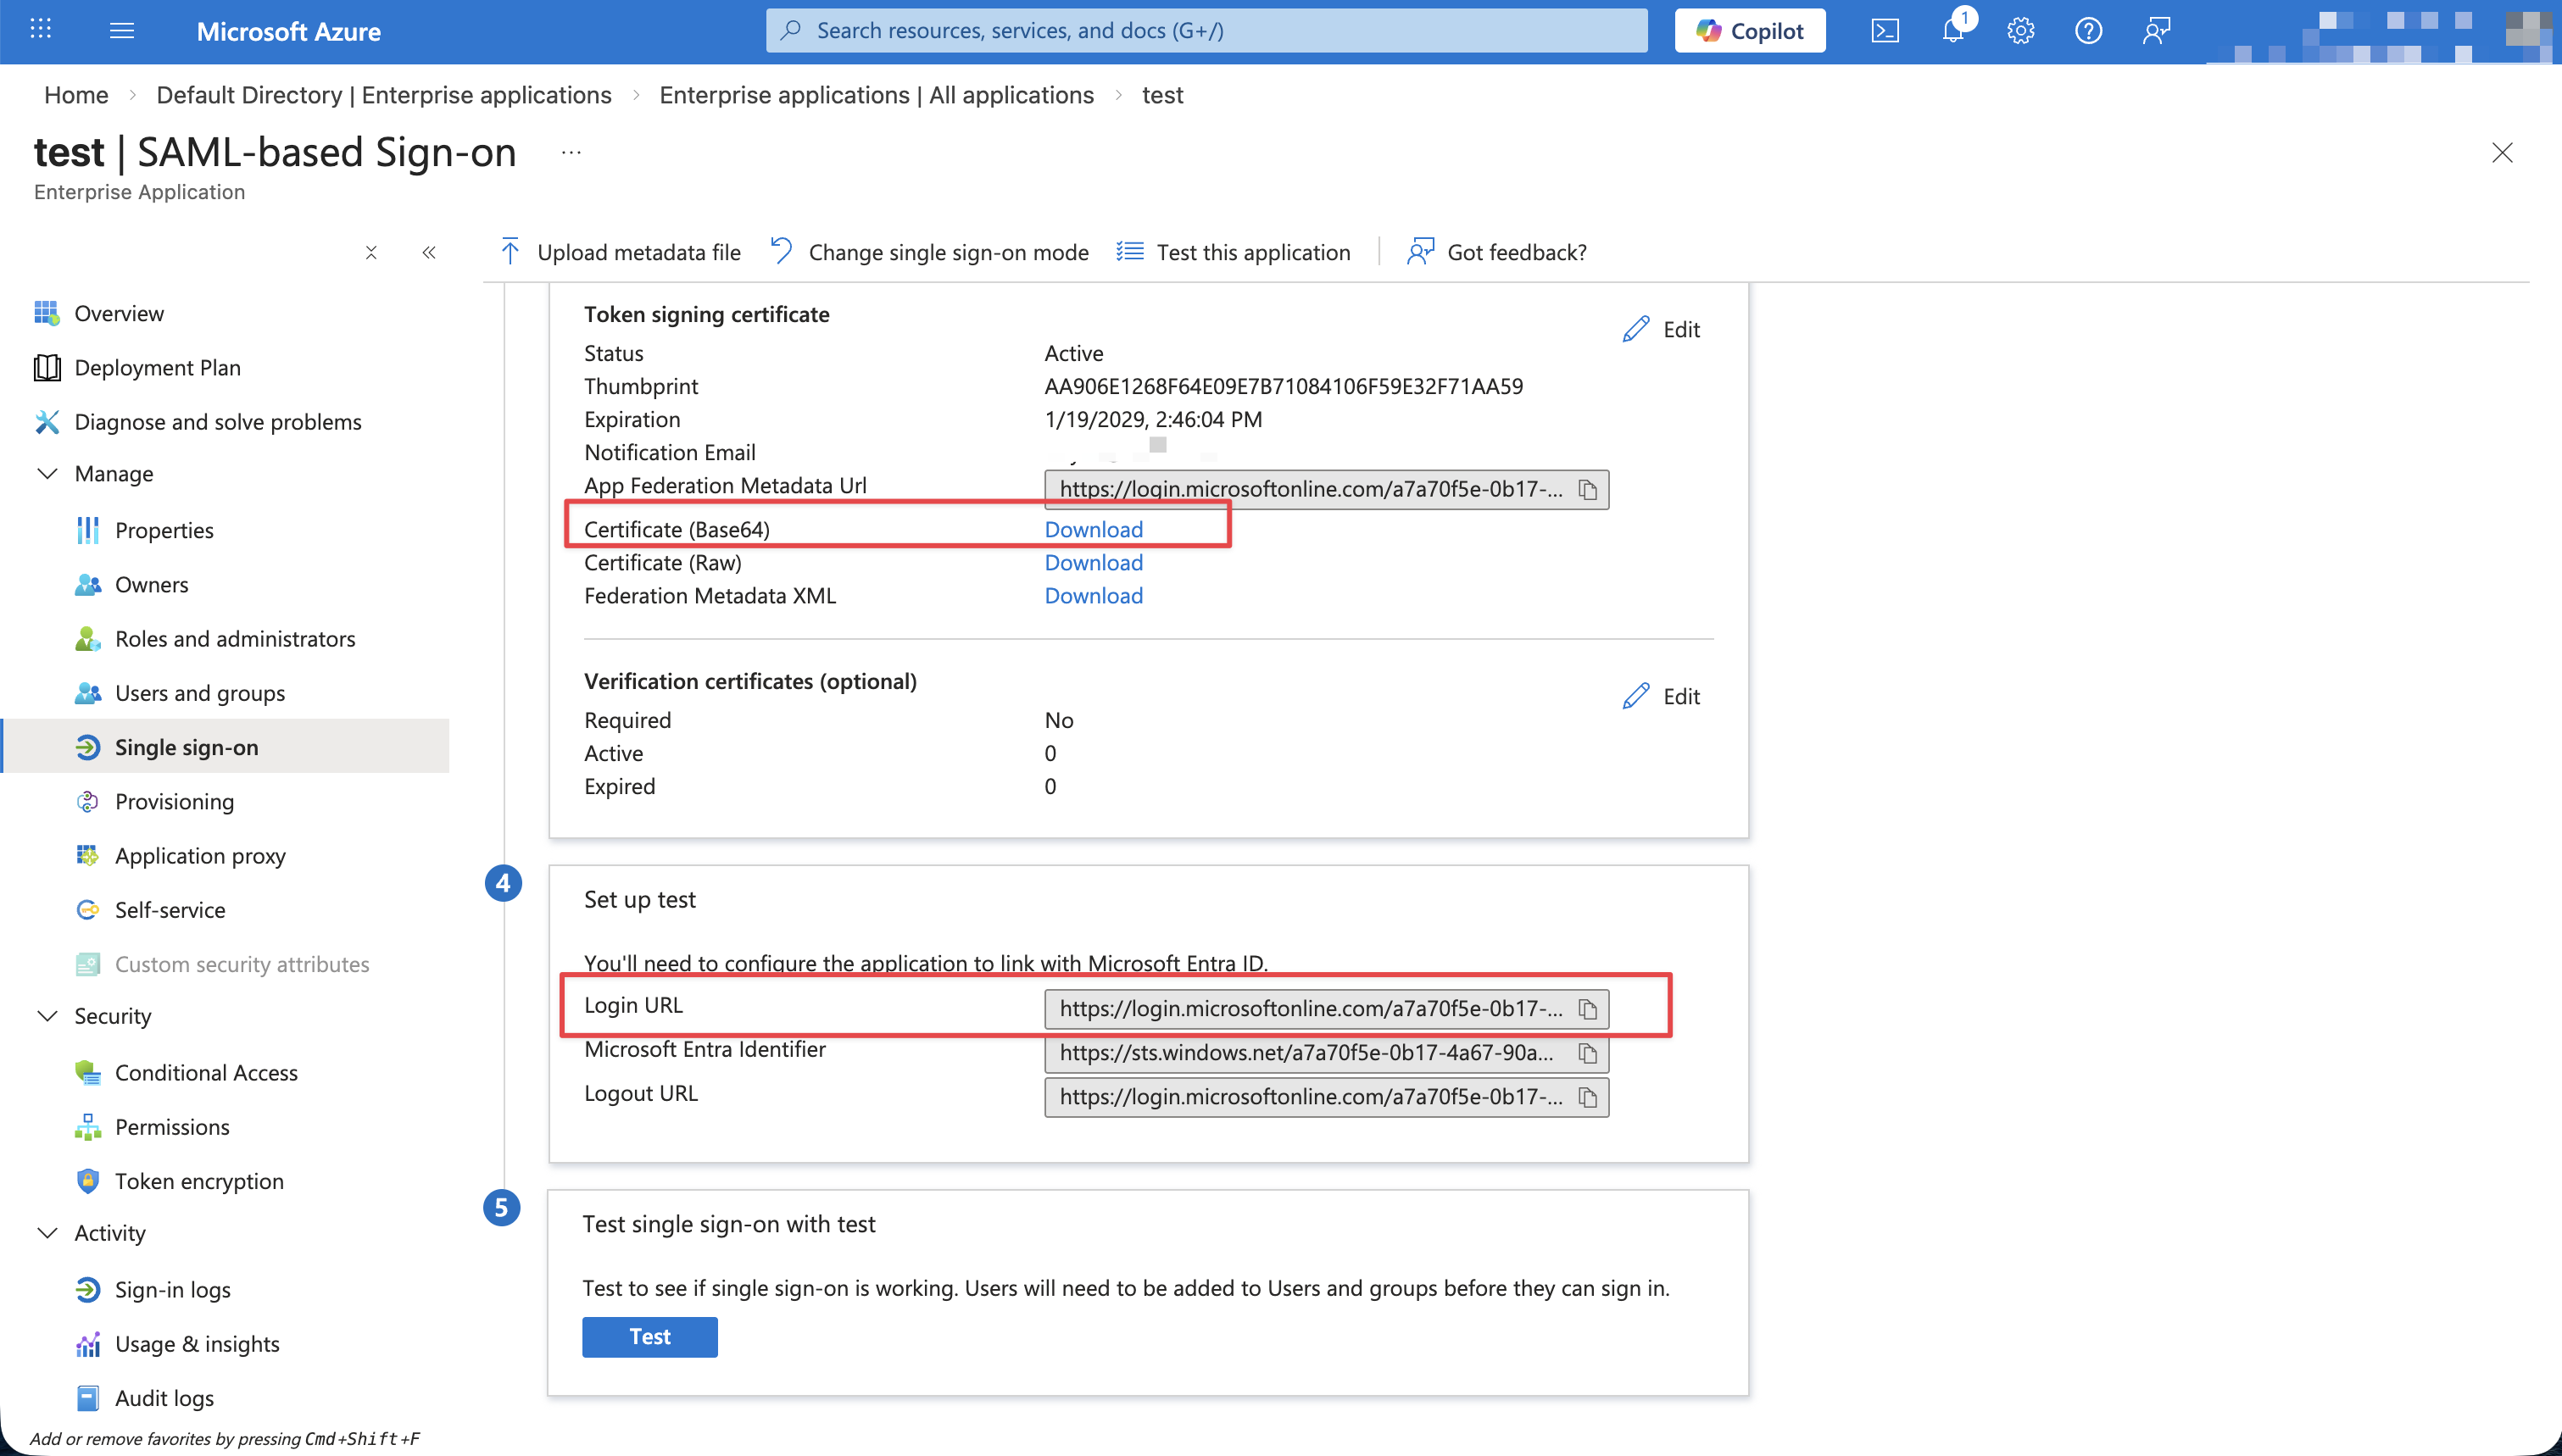The image size is (2562, 1456).
Task: Open the Azure app launcher grid
Action: coord(39,29)
